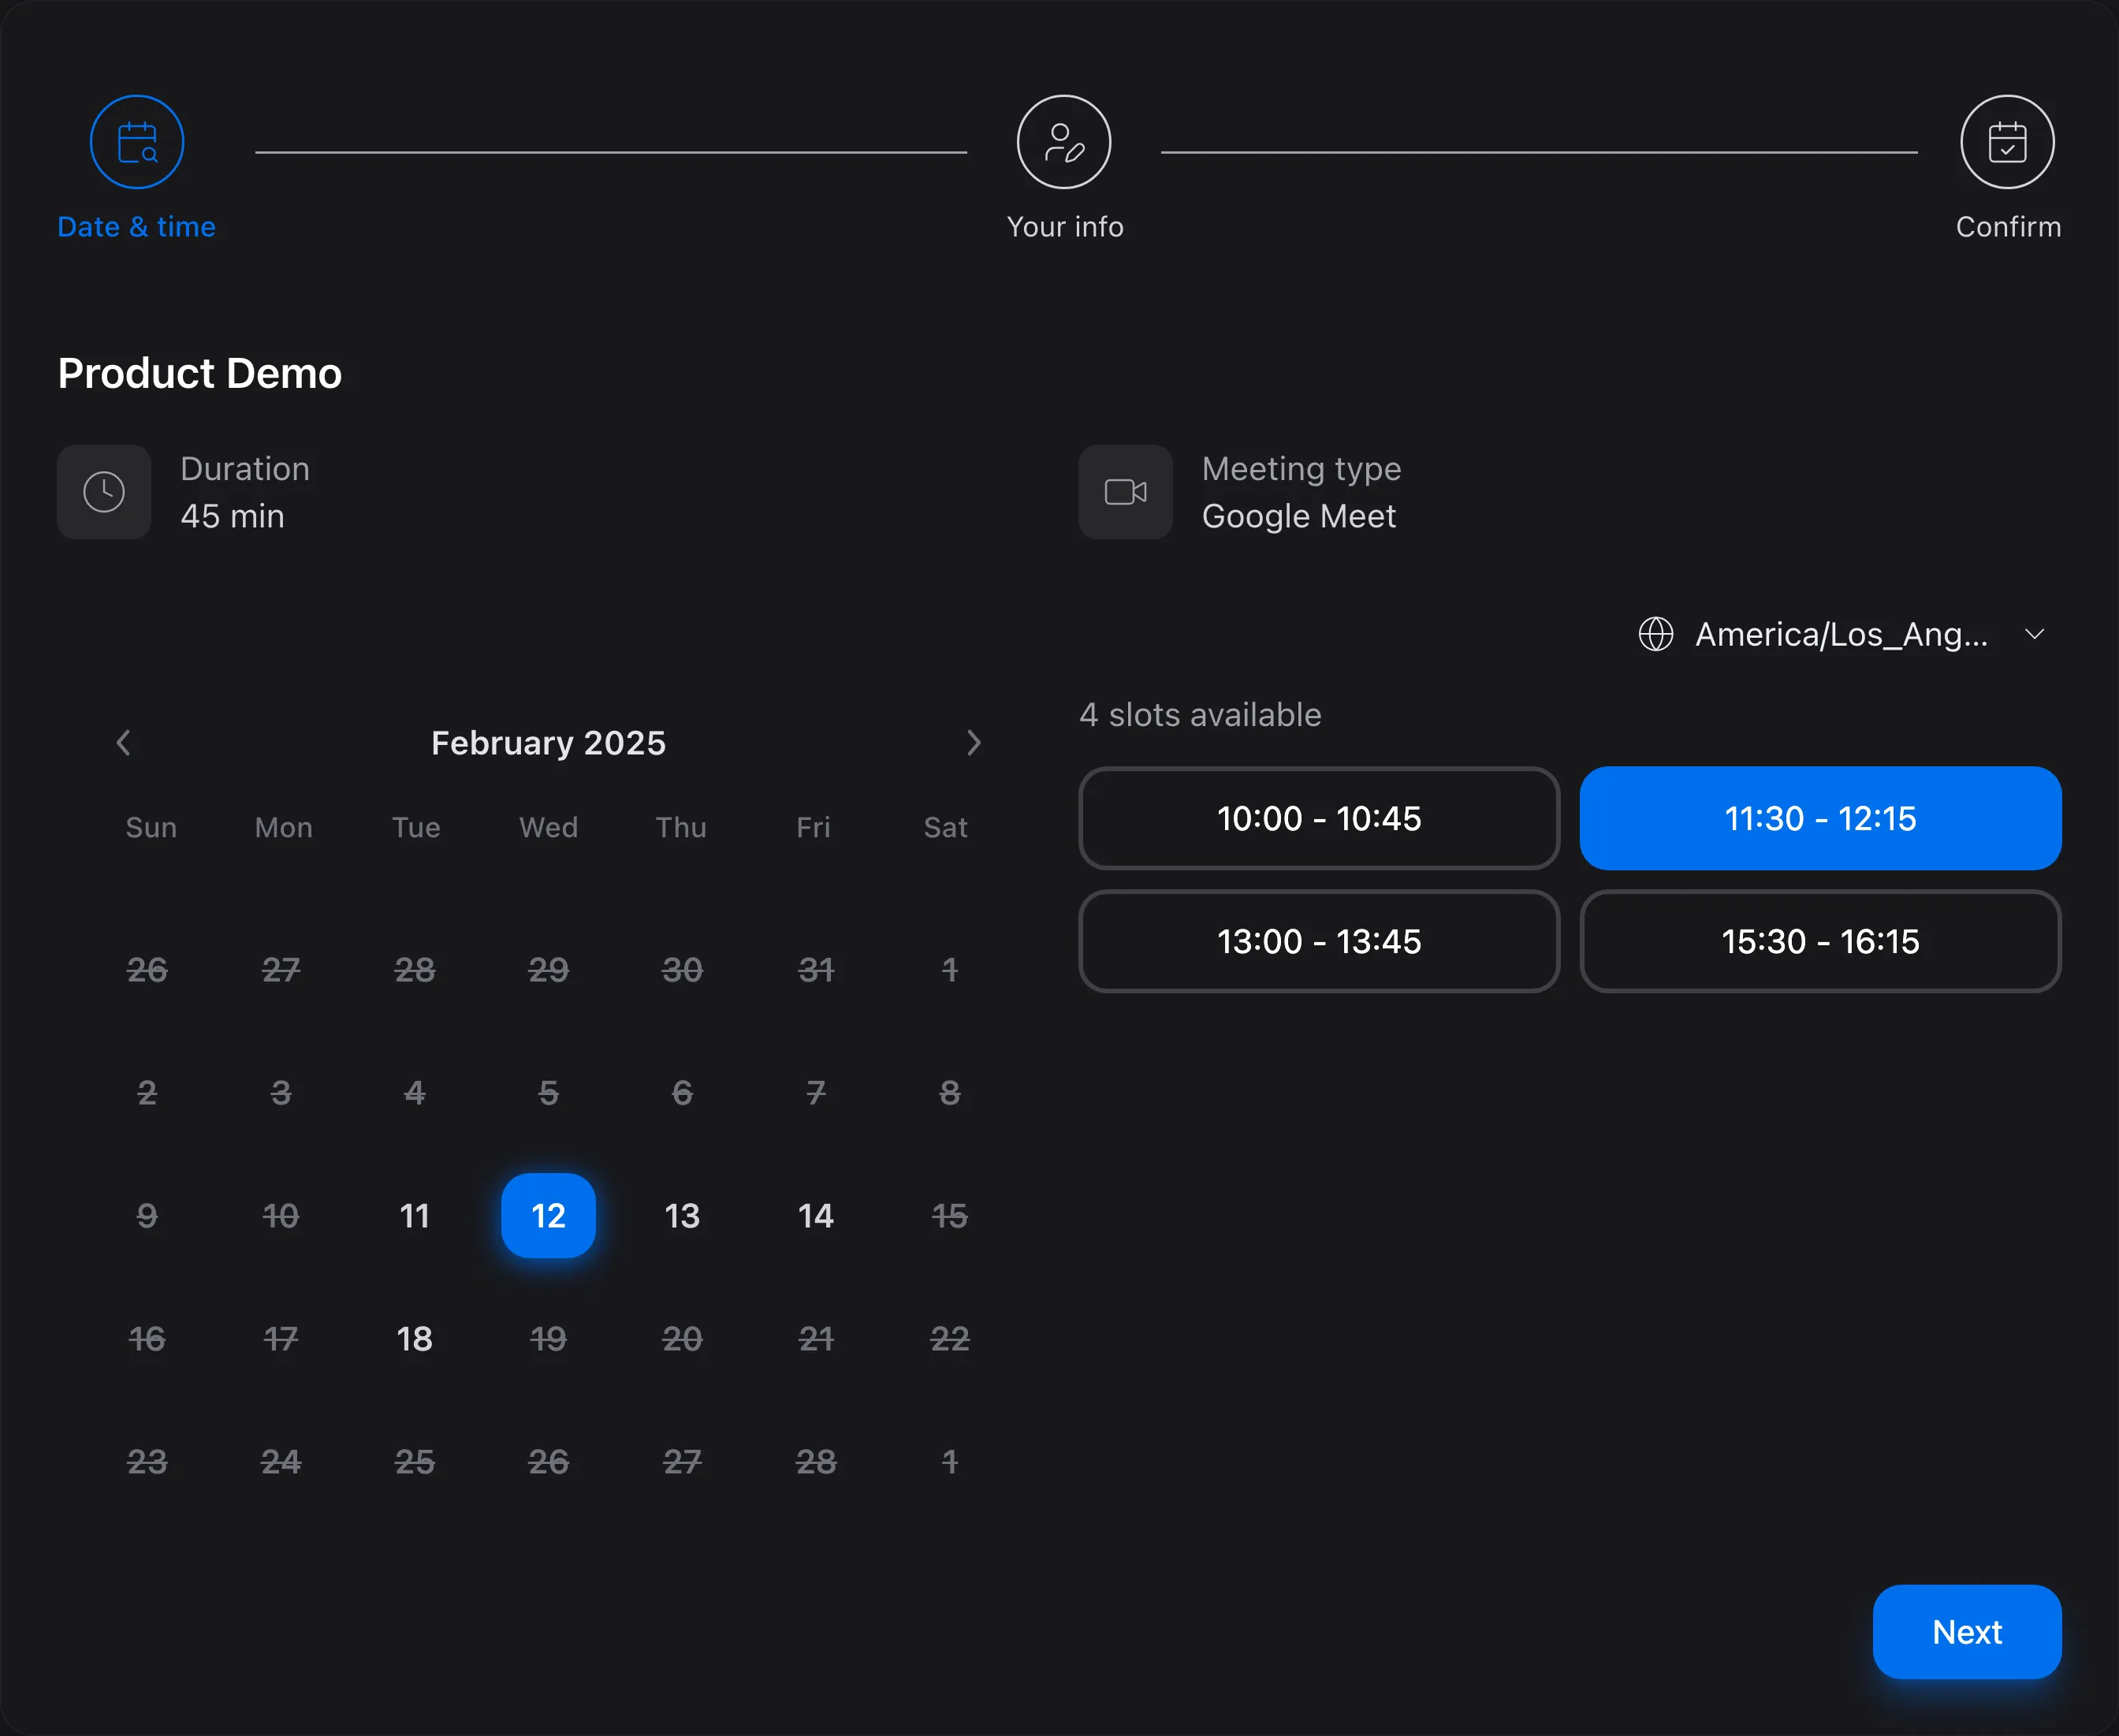Pick February 14 on the calendar

pos(815,1215)
